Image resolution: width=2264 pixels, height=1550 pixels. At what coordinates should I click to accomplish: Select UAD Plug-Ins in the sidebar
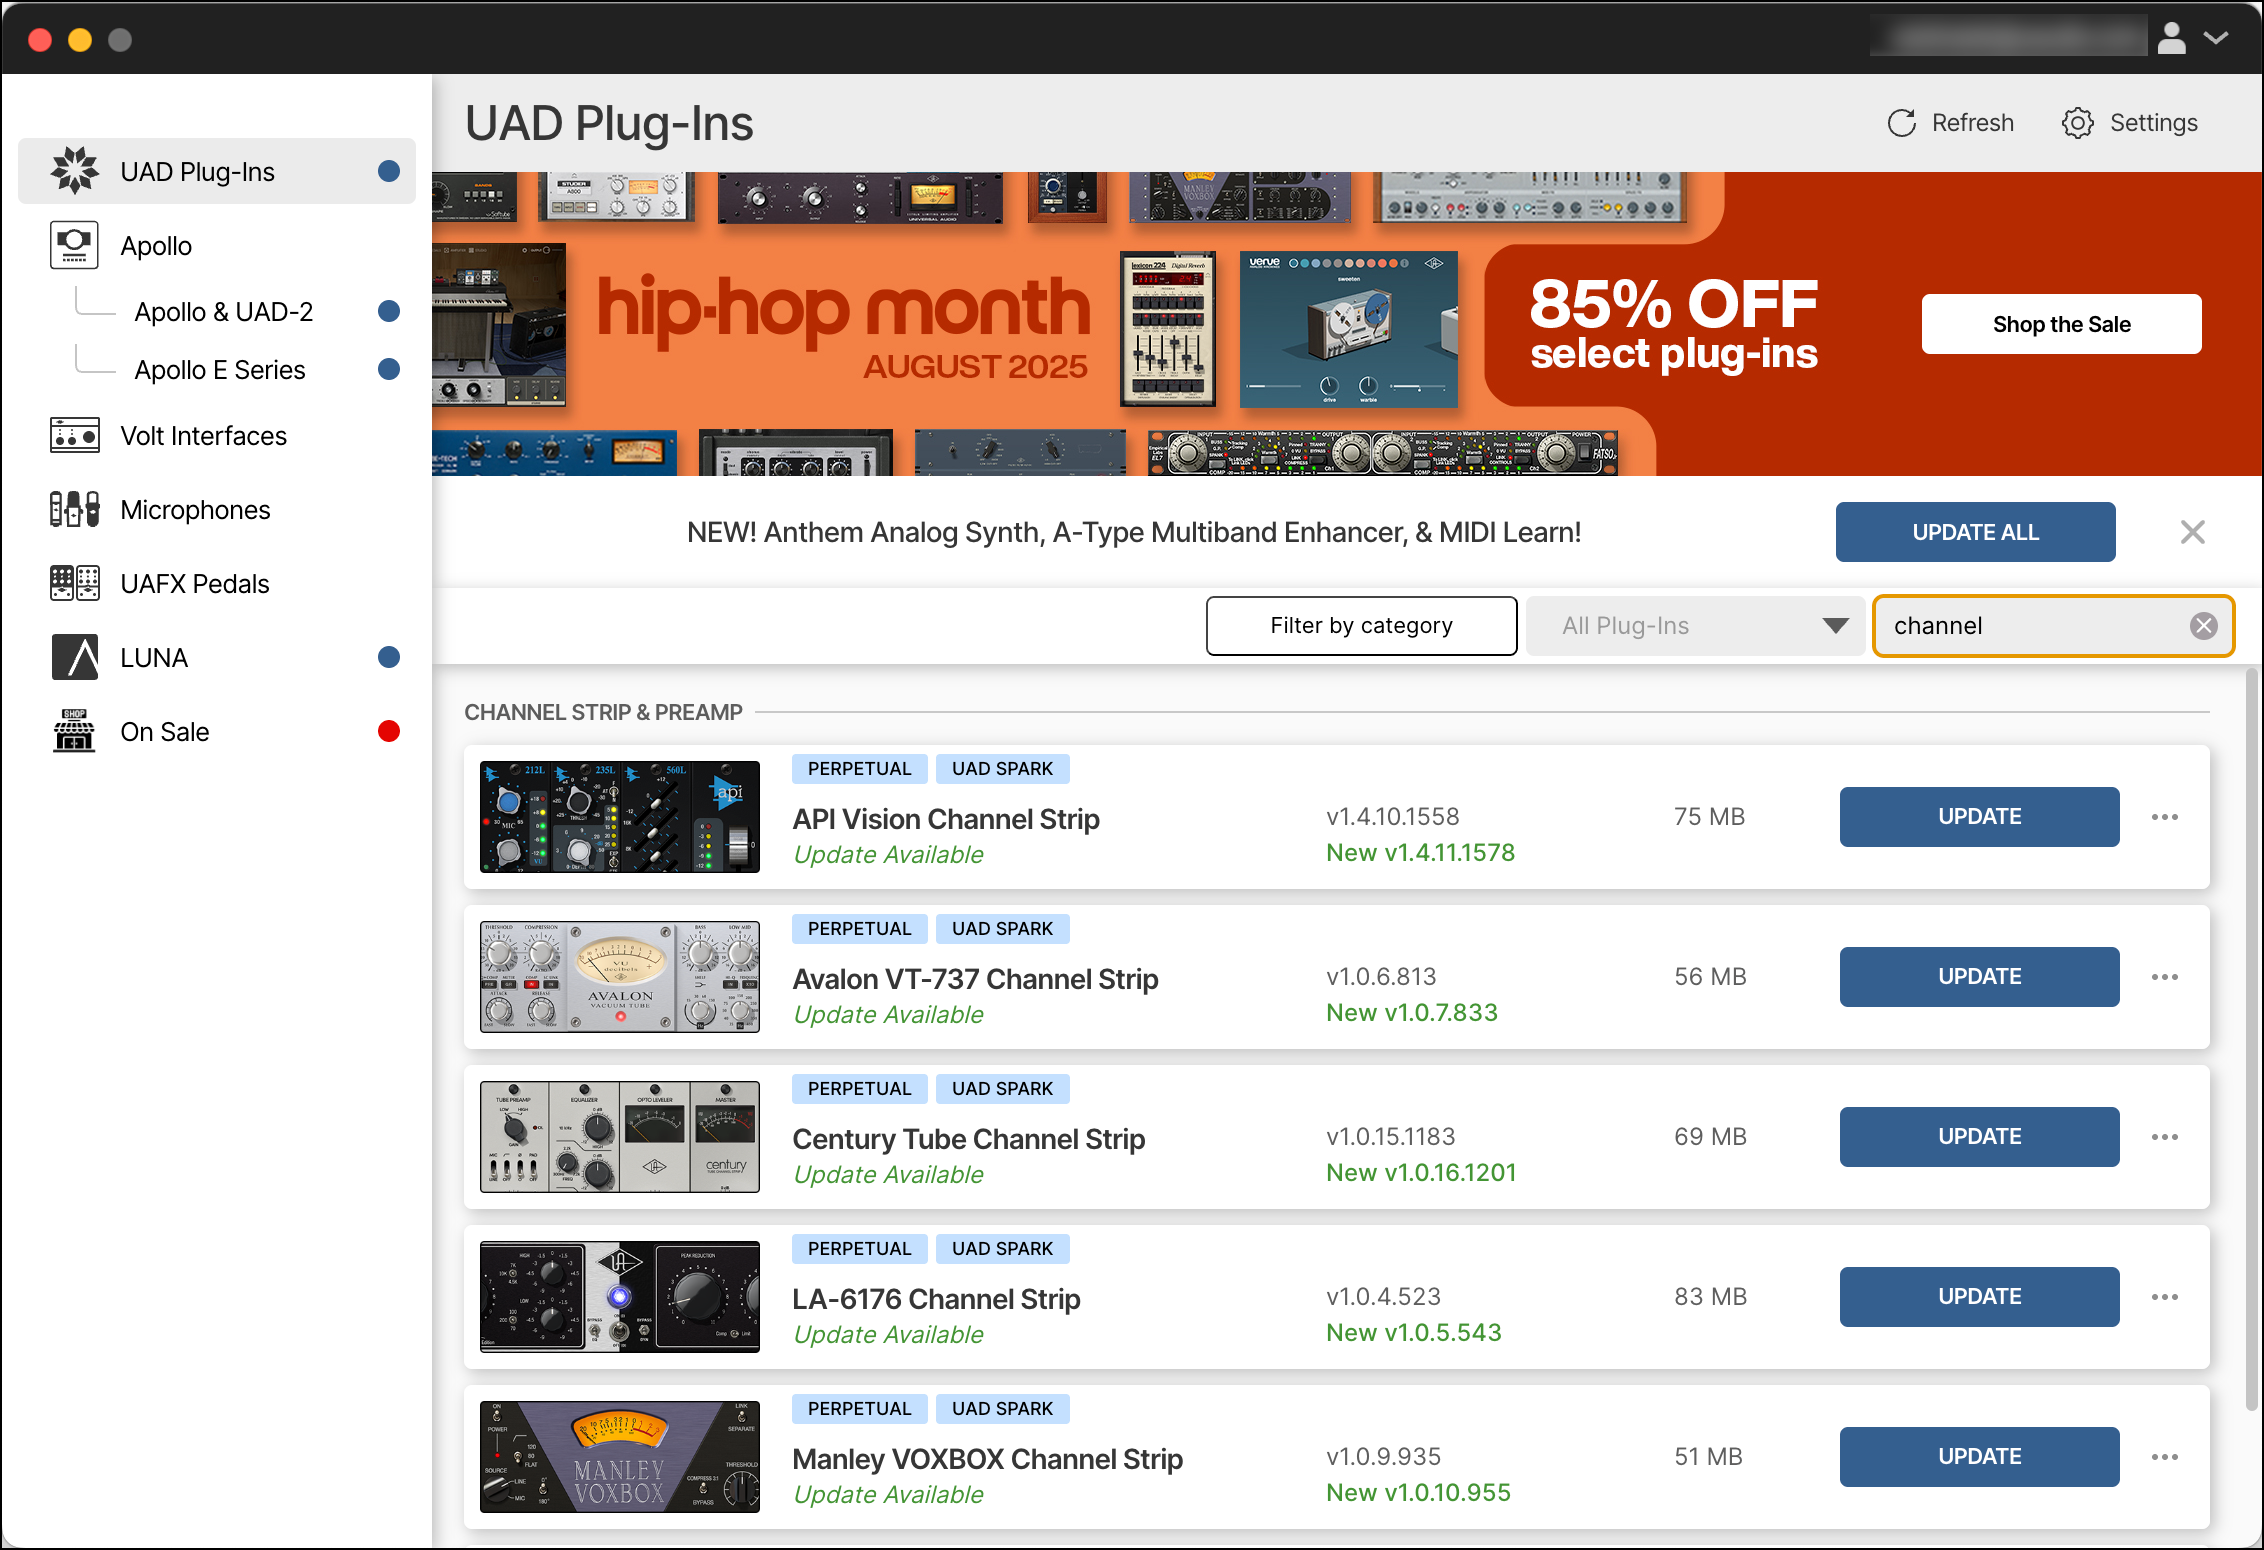217,171
